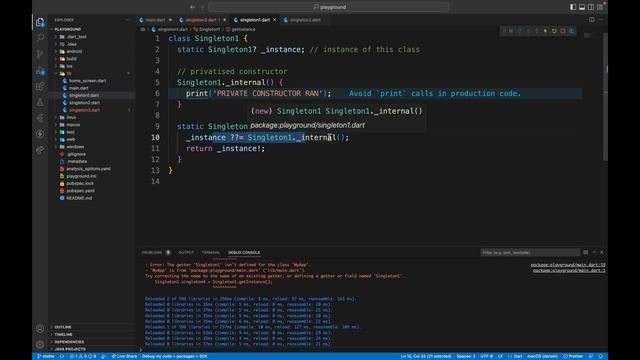Follow the package:playground/main.dart:10 link
Screen dimensions: 640x360
pyautogui.click(x=568, y=265)
